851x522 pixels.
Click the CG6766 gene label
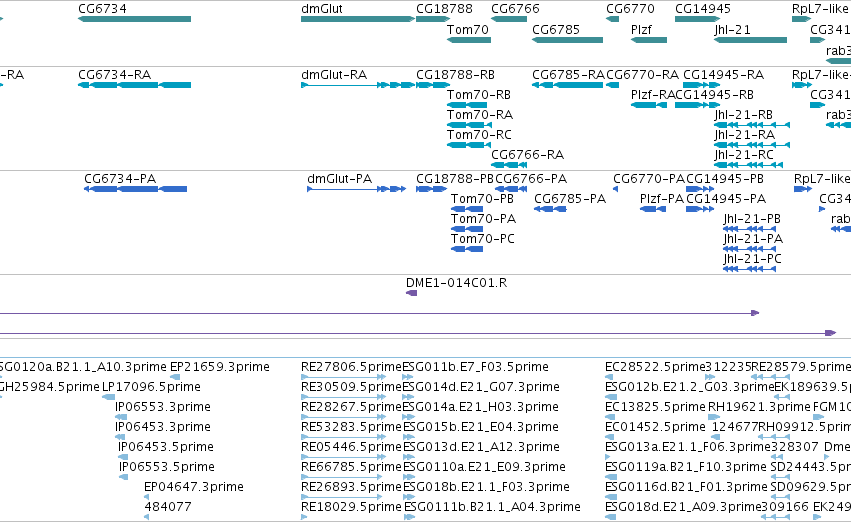click(x=515, y=9)
